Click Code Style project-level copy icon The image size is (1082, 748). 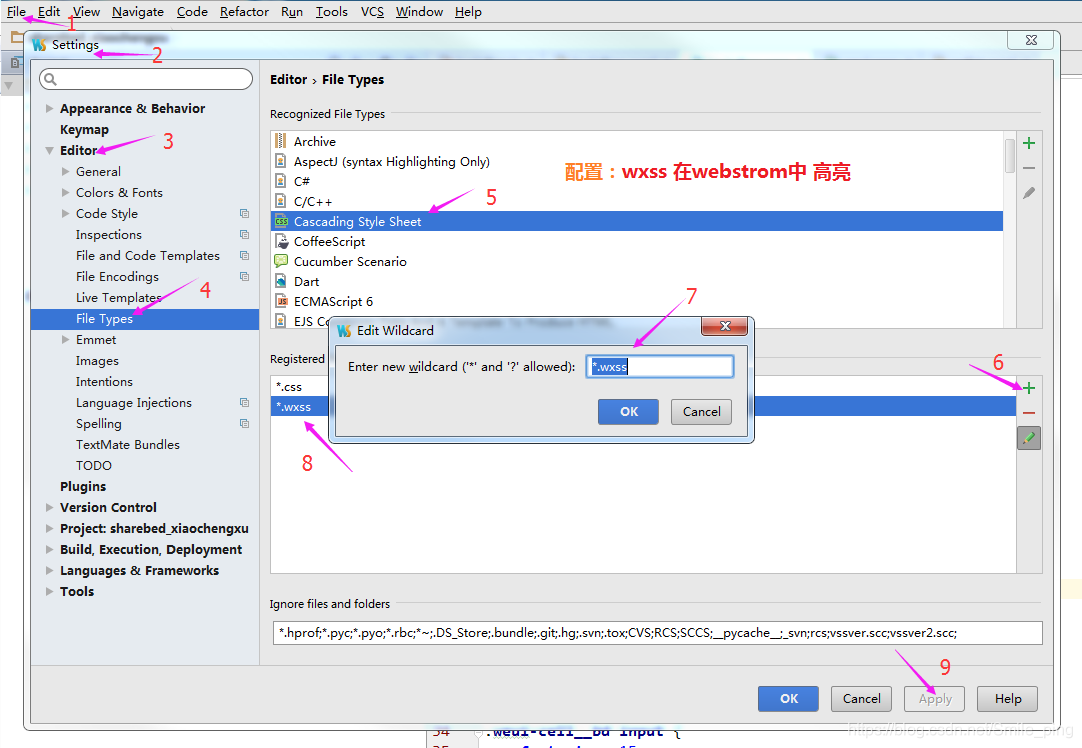click(x=244, y=213)
